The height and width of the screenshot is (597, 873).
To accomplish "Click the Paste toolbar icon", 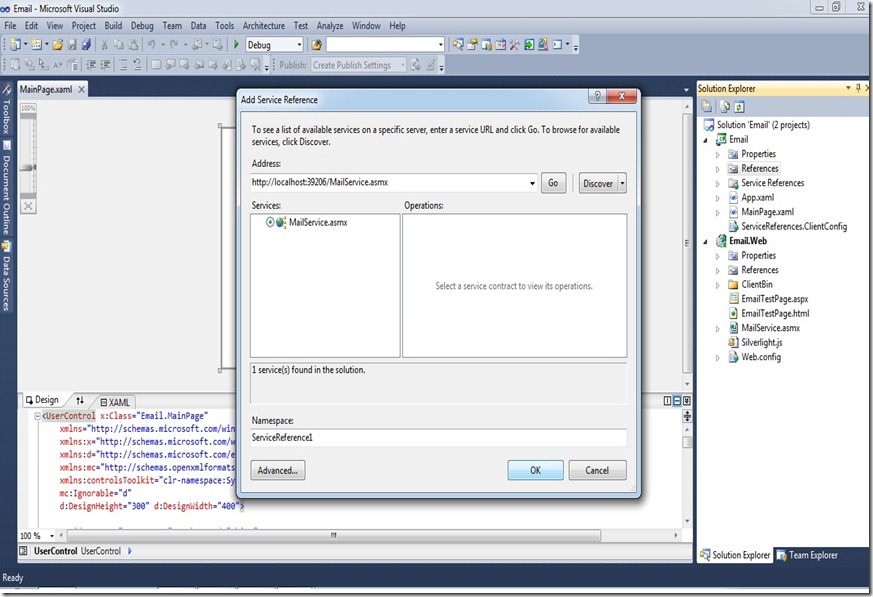I will pyautogui.click(x=133, y=45).
